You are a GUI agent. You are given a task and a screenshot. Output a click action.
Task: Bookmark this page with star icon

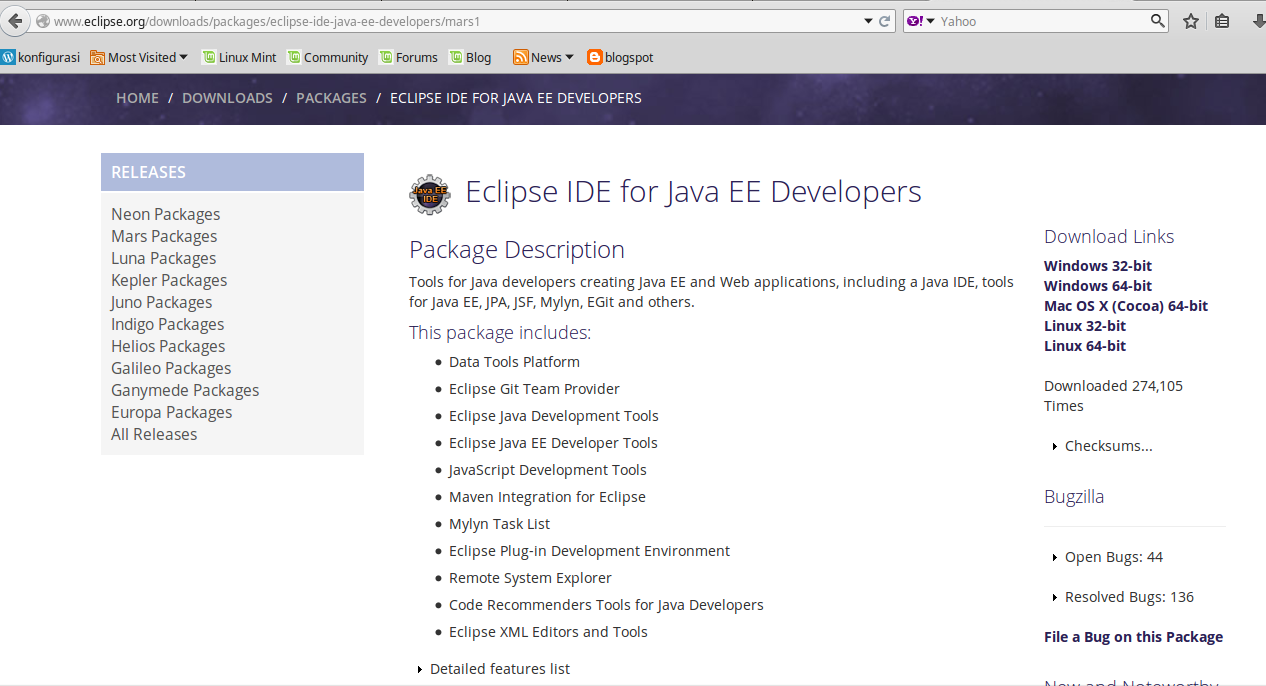coord(1191,21)
